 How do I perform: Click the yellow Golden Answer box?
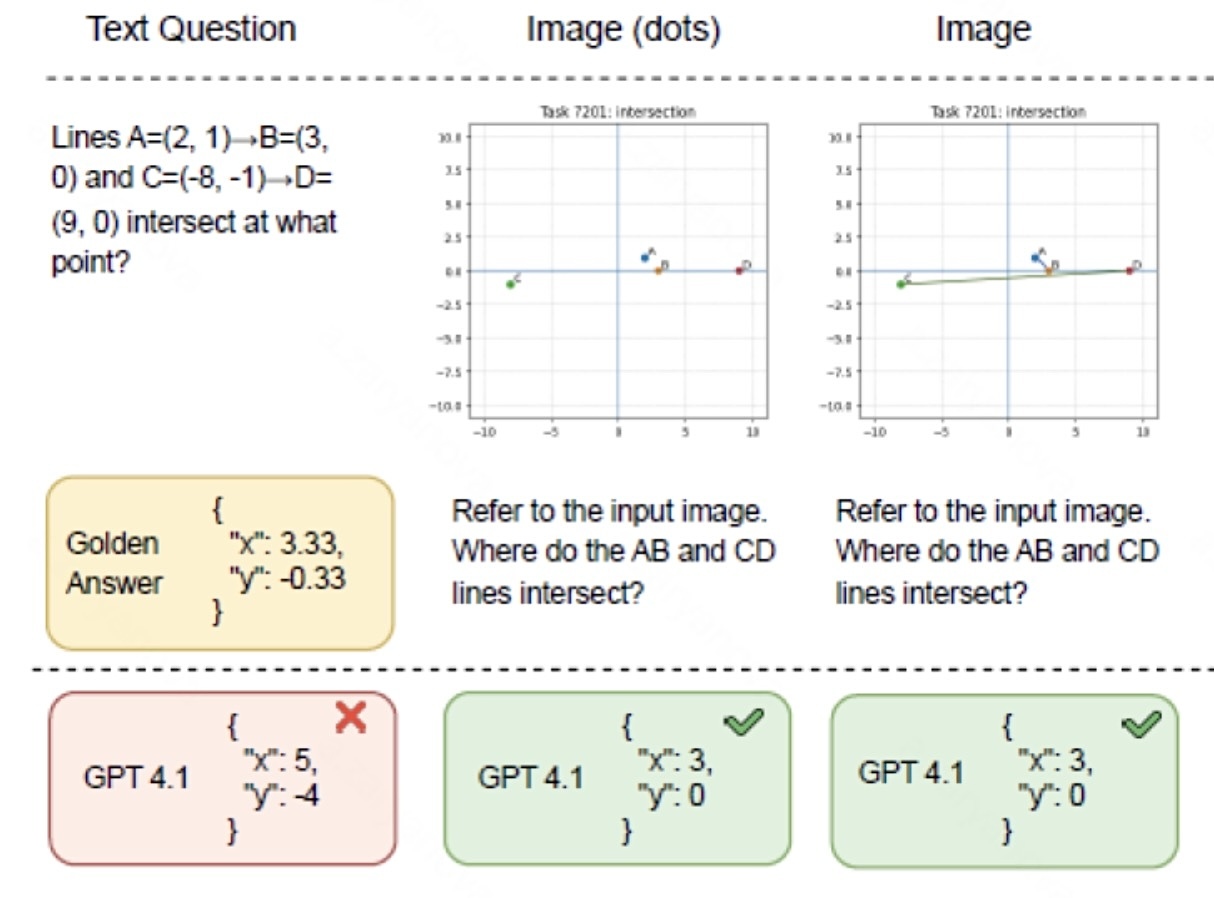[x=220, y=563]
